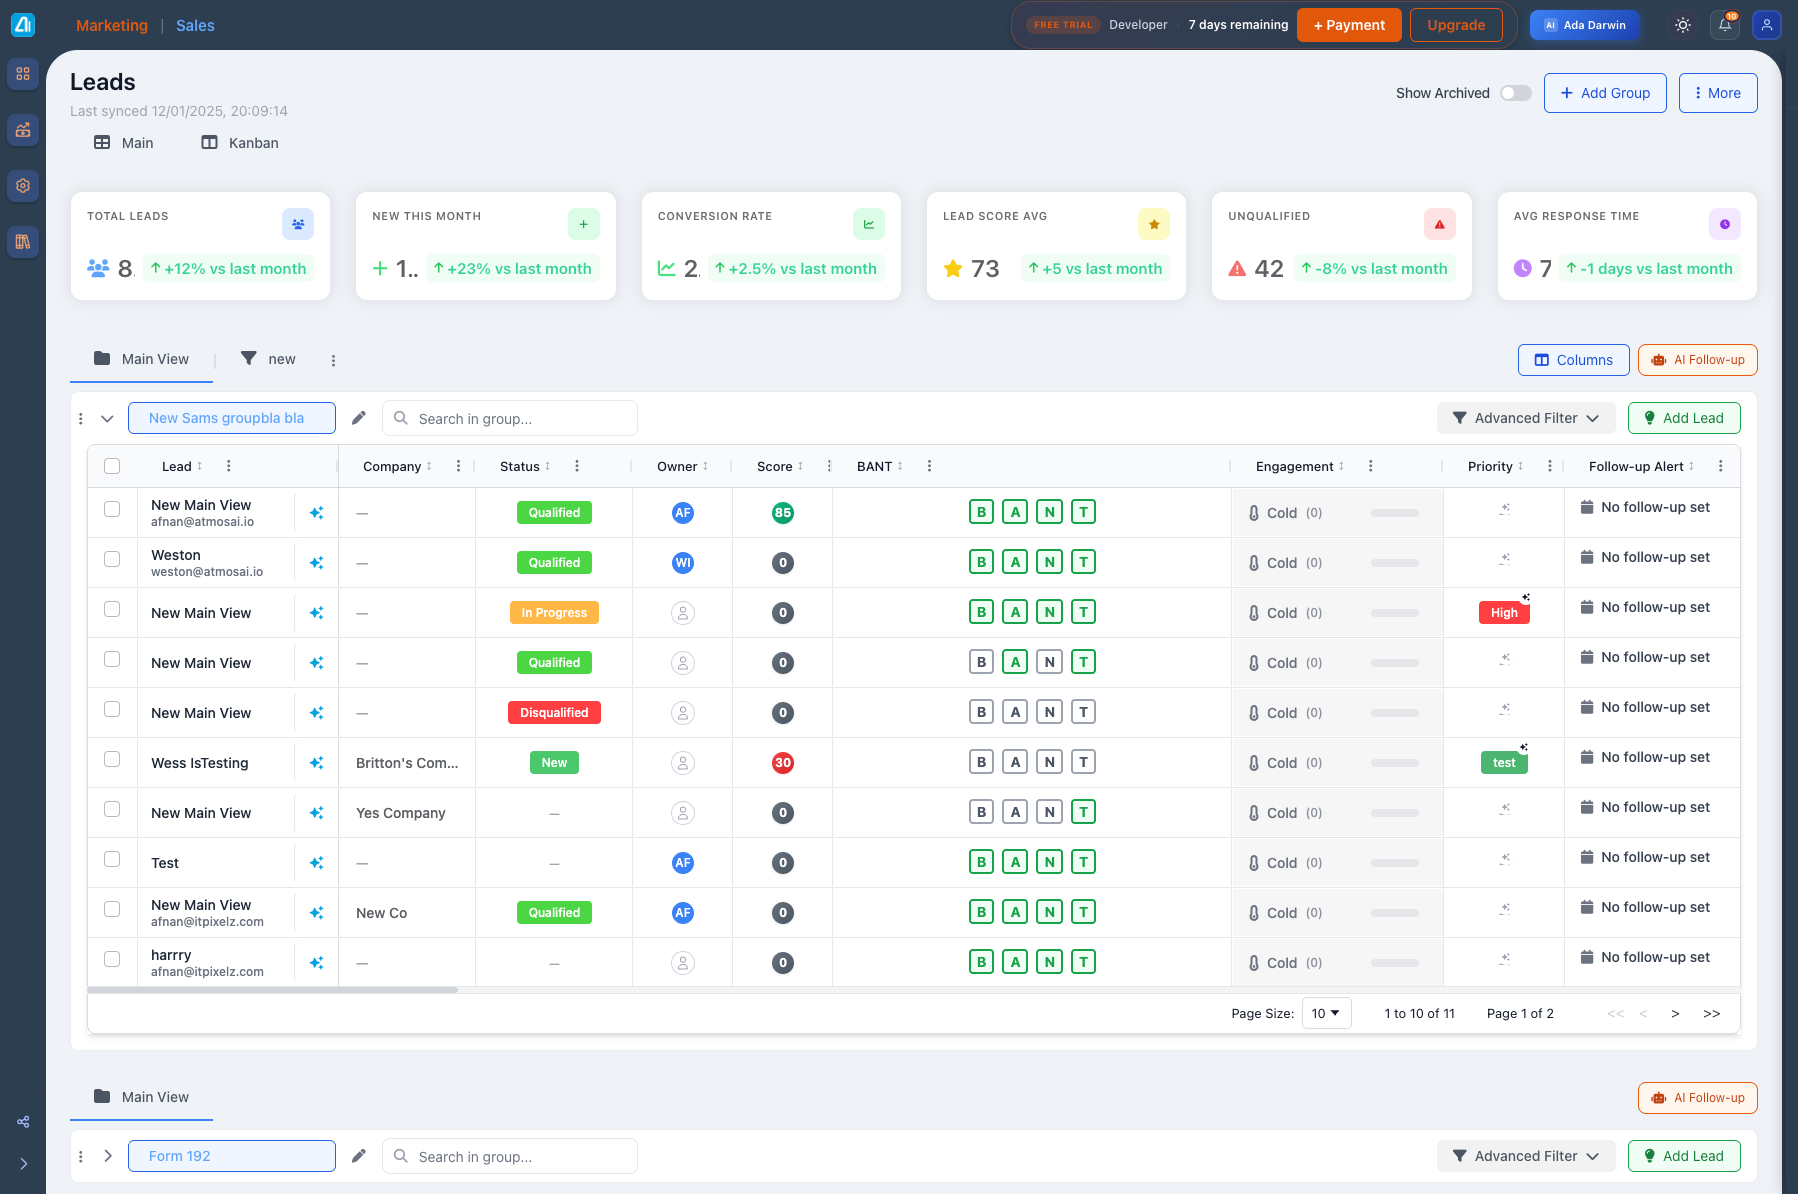Click the AI sparkle icon for Weston
Screen dimensions: 1798x1194
316,563
